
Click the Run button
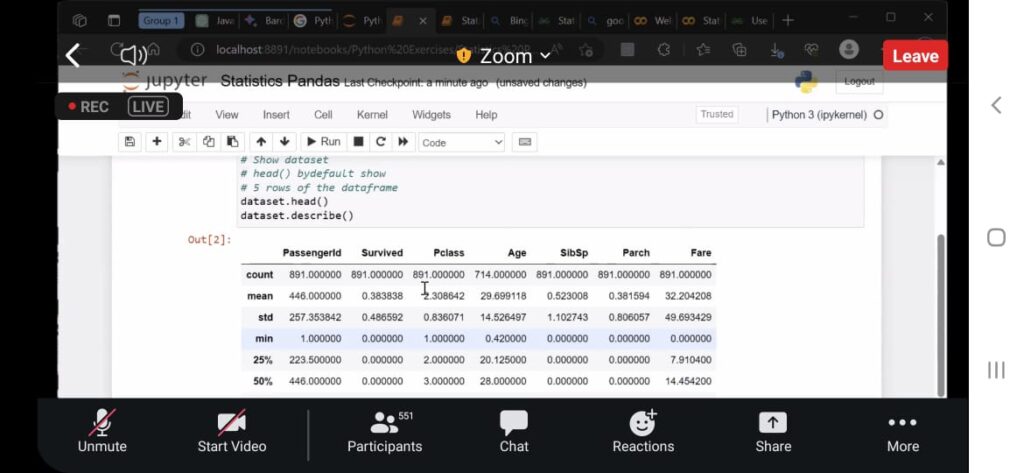323,142
